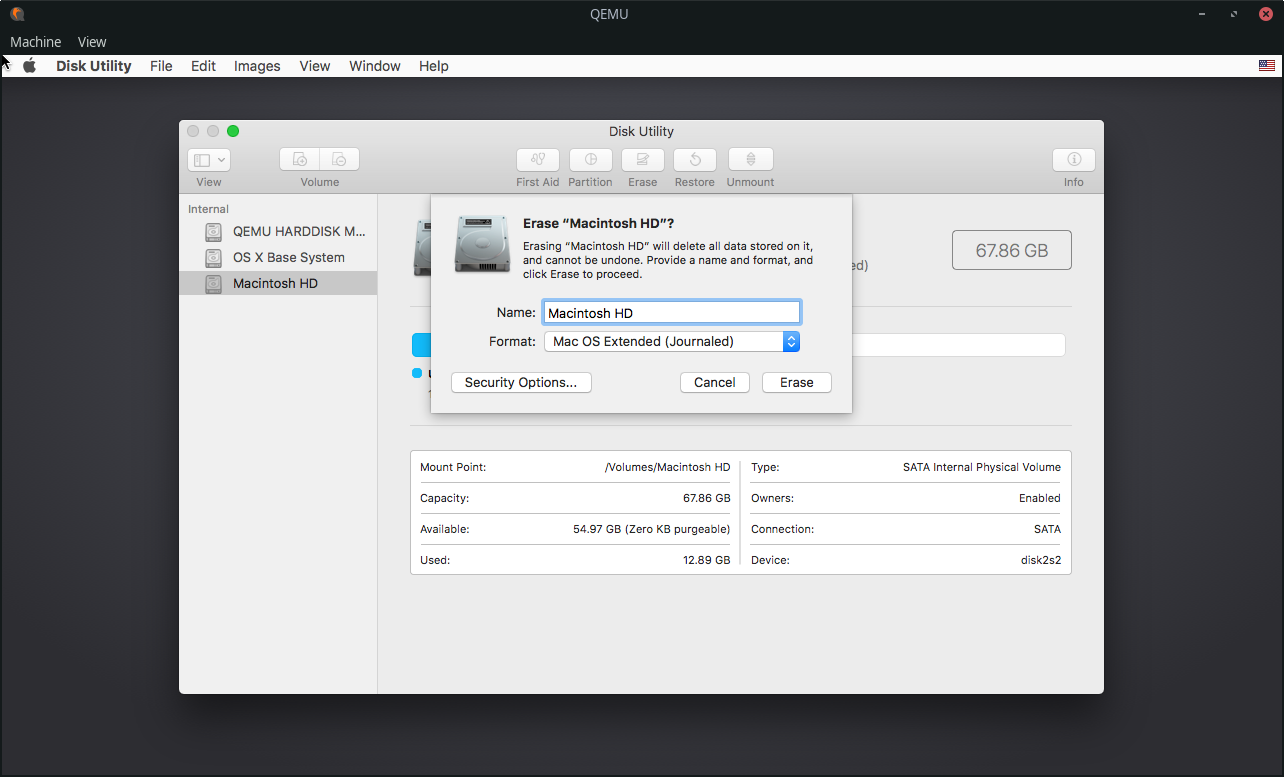
Task: Click the Used value 12.89 GB
Action: 706,560
